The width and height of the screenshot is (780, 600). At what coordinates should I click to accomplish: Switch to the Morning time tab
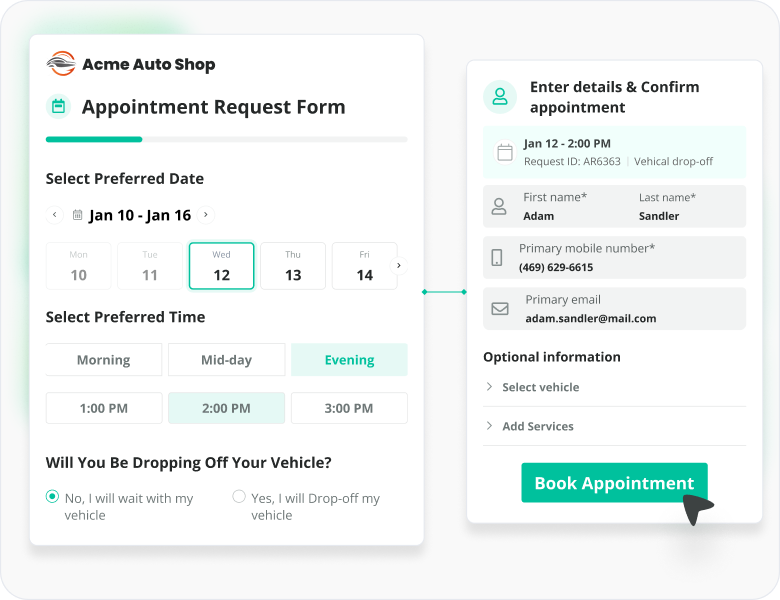coord(104,360)
